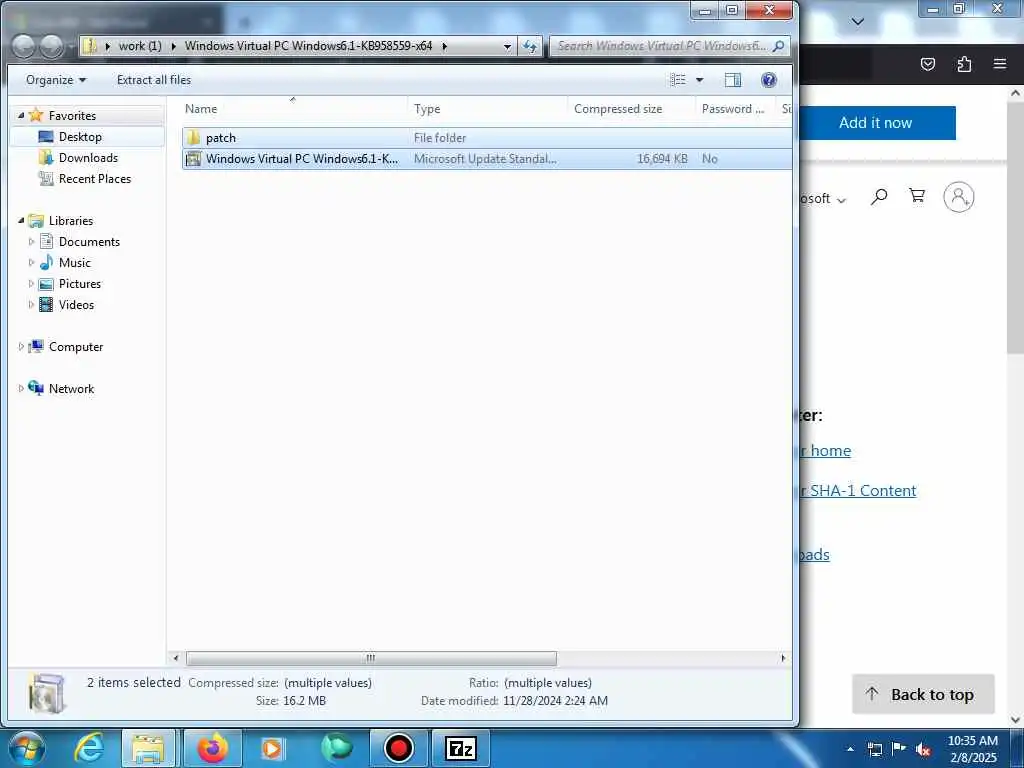Toggle the preview pane icon
The image size is (1024, 768).
click(x=733, y=80)
